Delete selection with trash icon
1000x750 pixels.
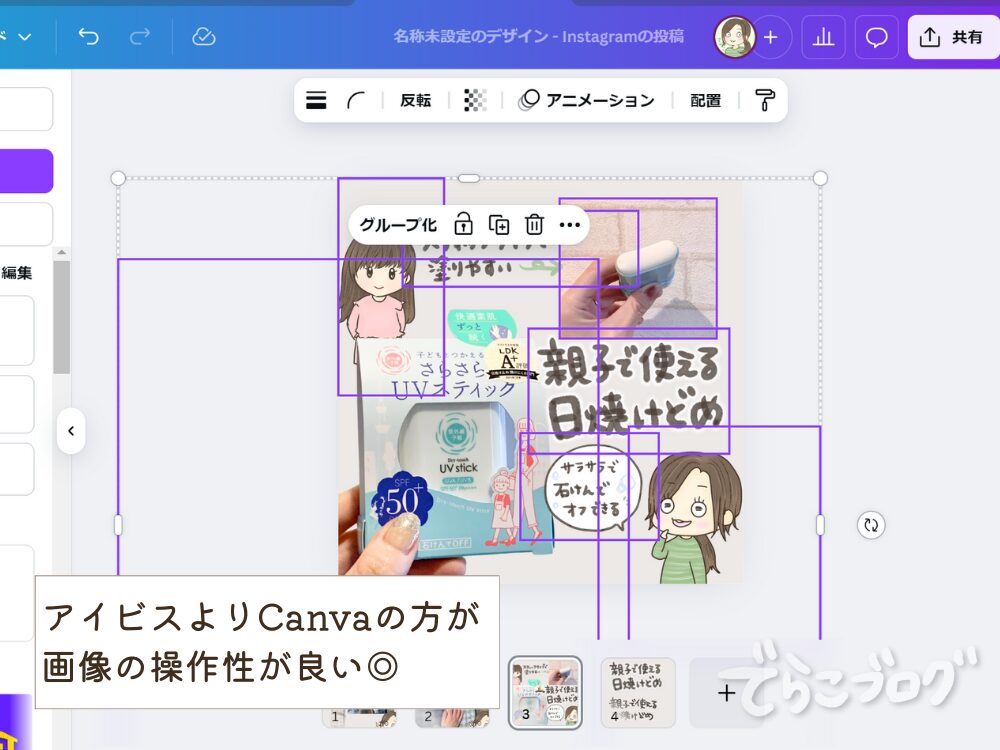tap(534, 224)
